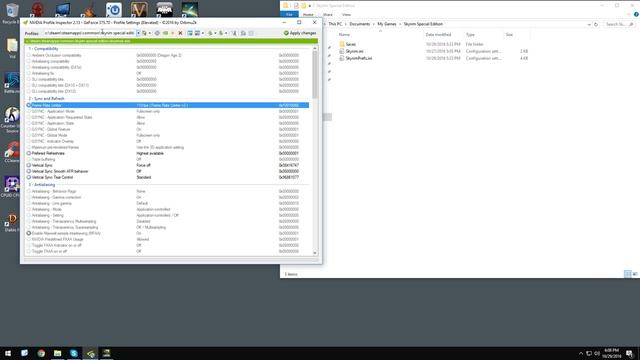Image resolution: width=640 pixels, height=360 pixels.
Task: Click the round refresh icon in Inspector toolbar
Action: (x=157, y=33)
